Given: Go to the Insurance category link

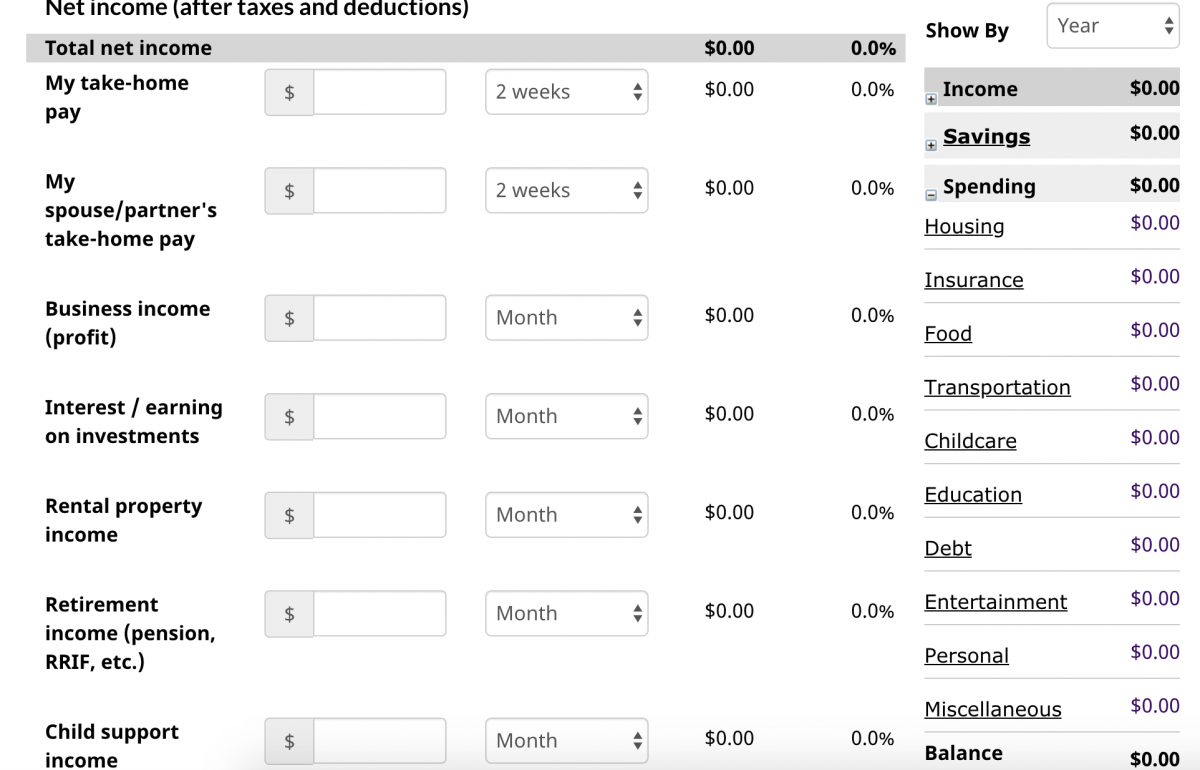Looking at the screenshot, I should (x=973, y=281).
